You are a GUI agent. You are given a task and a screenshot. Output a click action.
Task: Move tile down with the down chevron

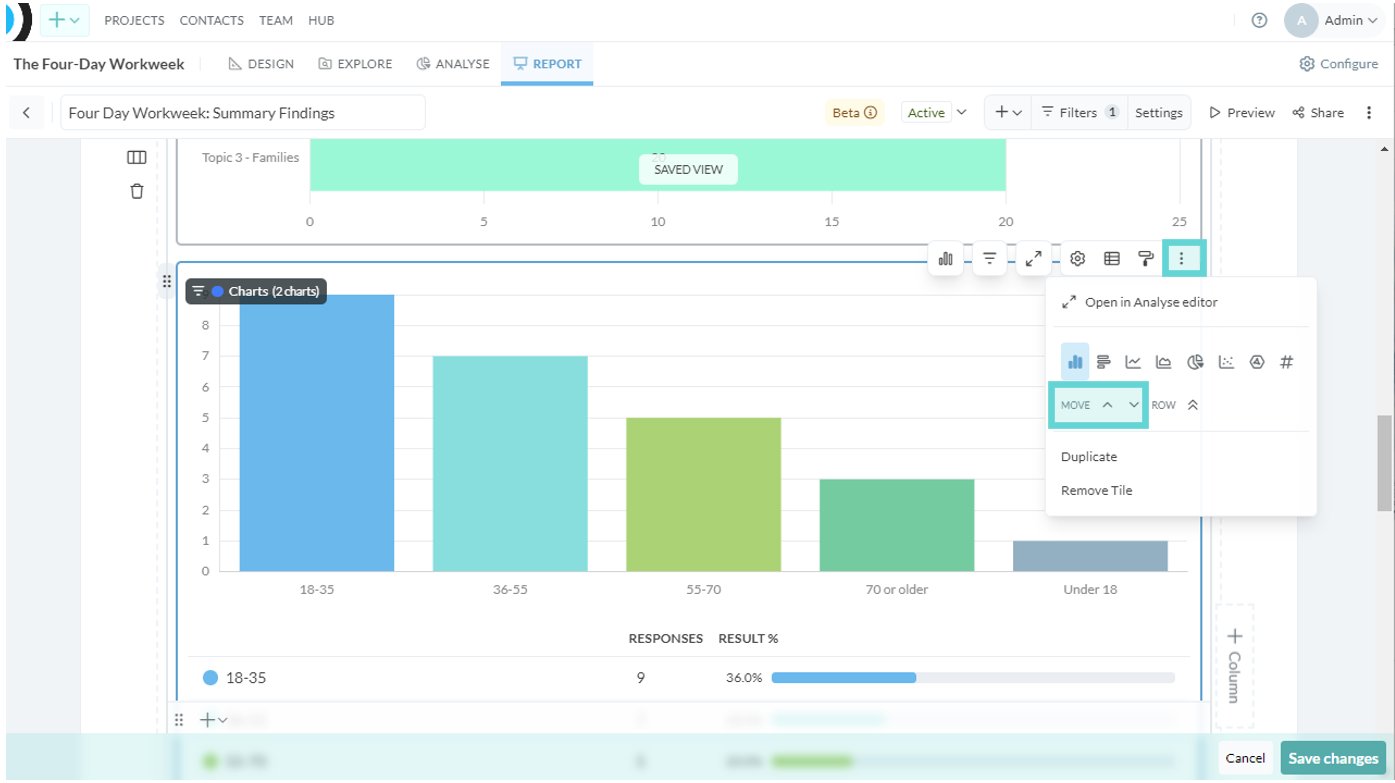(x=1134, y=405)
